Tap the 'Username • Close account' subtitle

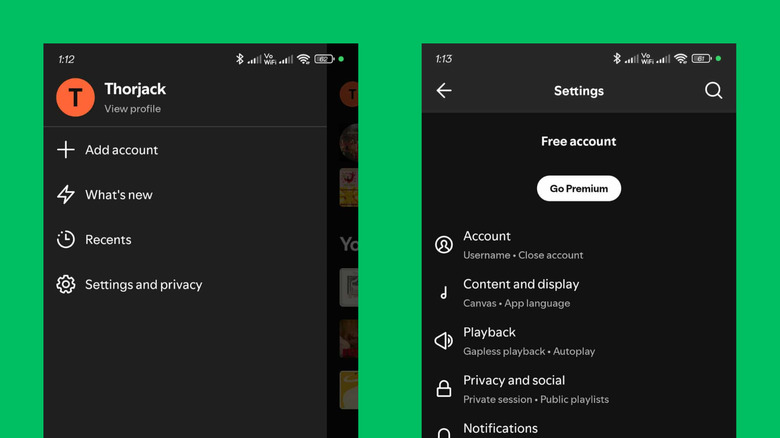[523, 255]
